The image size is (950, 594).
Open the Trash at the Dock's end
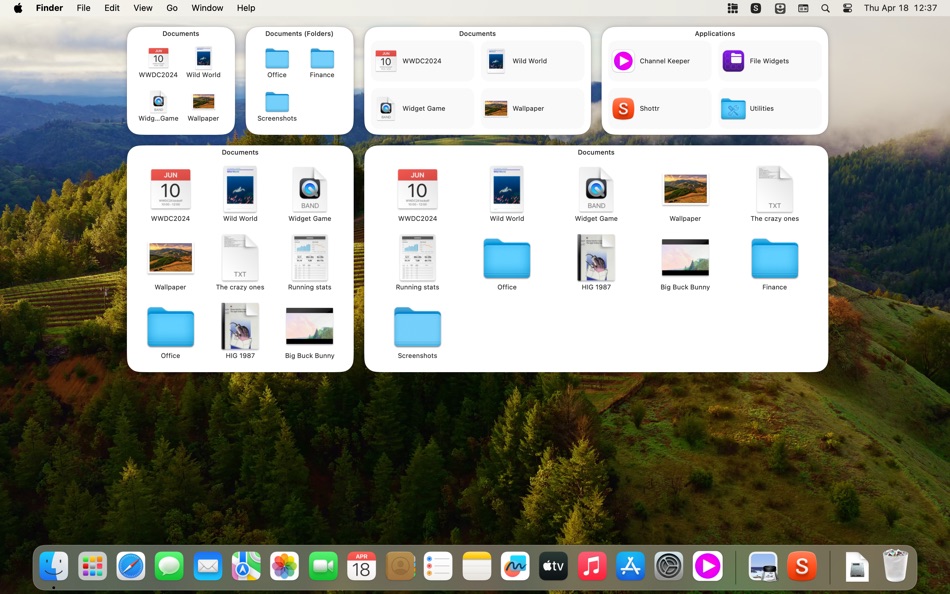click(896, 565)
